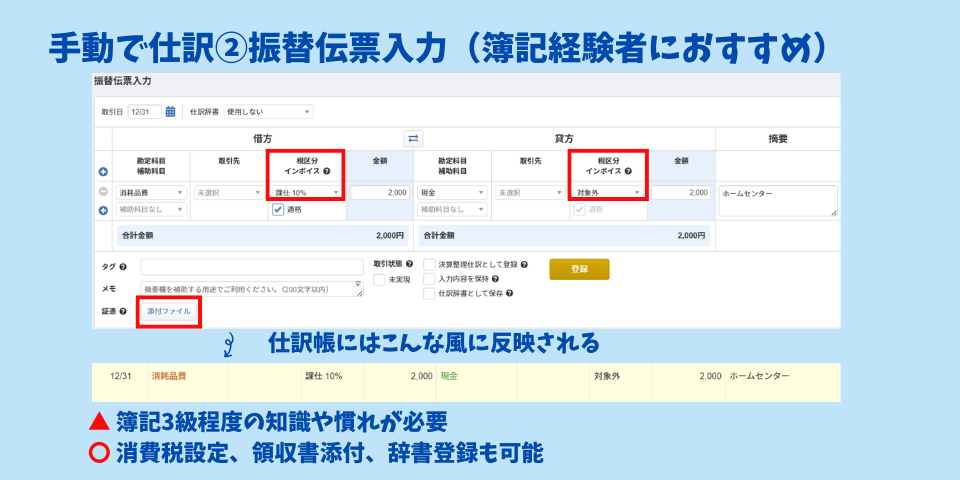The height and width of the screenshot is (480, 960).
Task: Open the credit 補助科目なし dropdown
Action: coord(452,210)
